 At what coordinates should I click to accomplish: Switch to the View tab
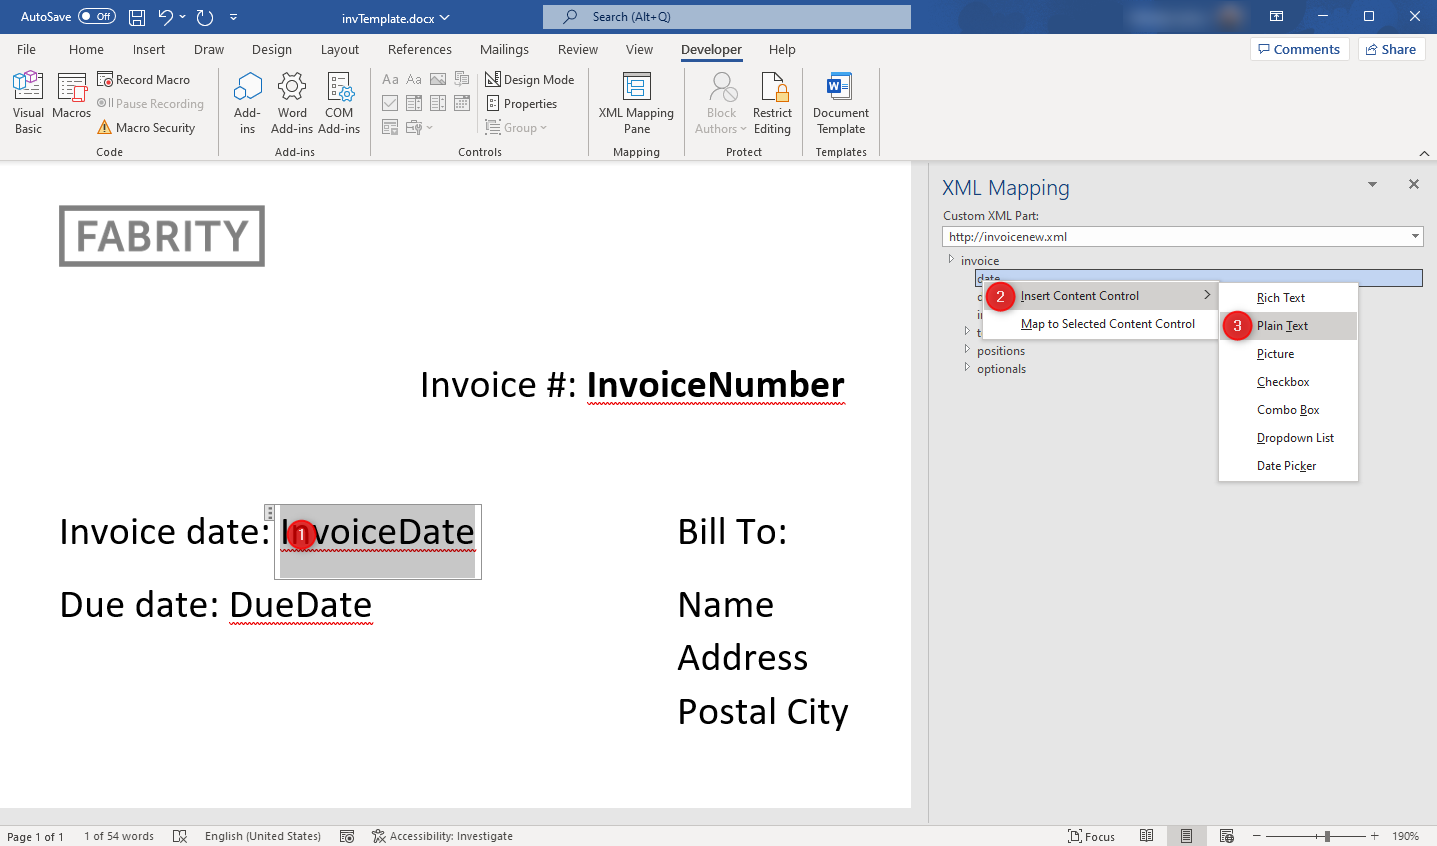pyautogui.click(x=639, y=50)
